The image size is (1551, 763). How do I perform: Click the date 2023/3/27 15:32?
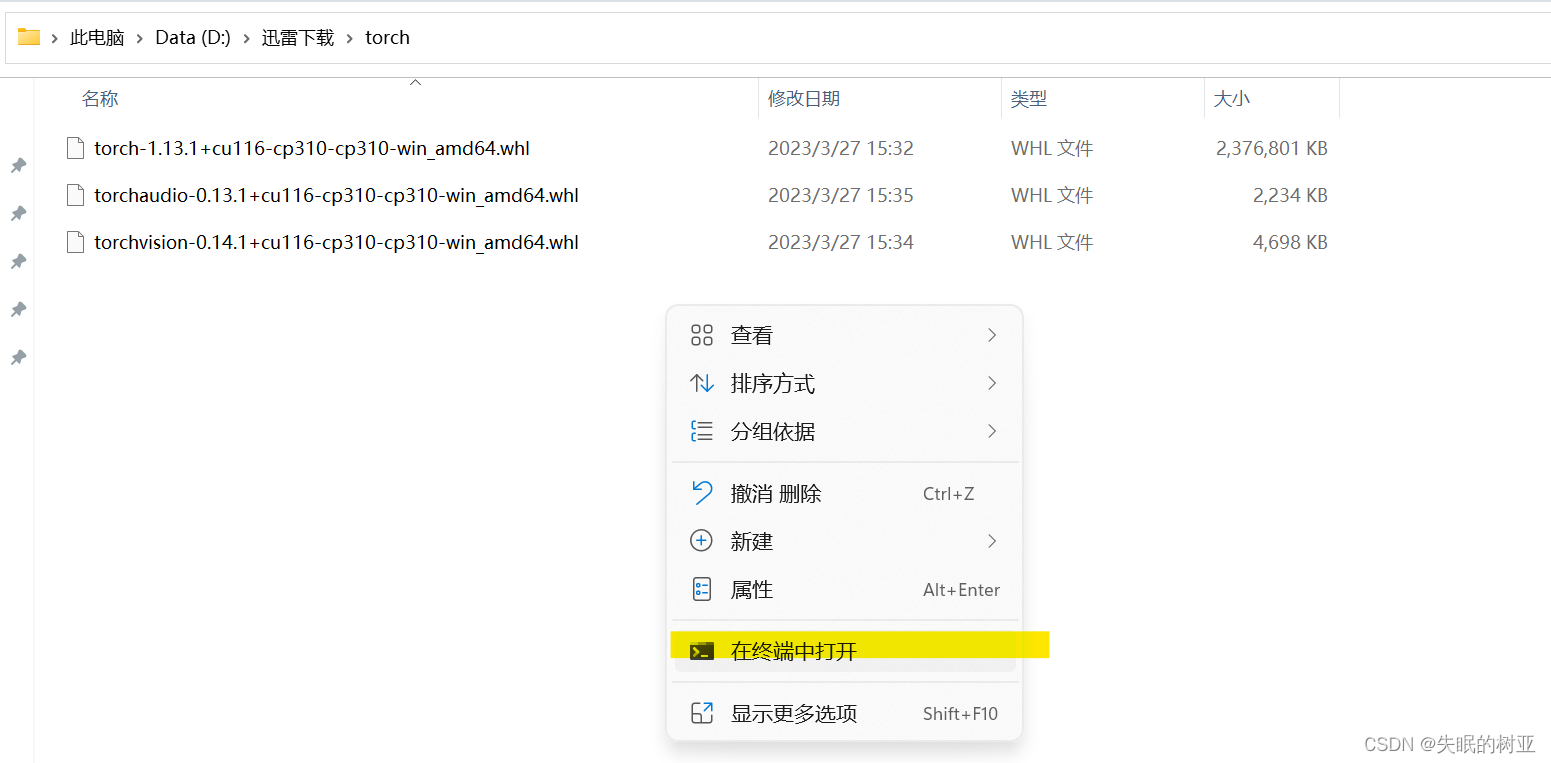pyautogui.click(x=841, y=148)
